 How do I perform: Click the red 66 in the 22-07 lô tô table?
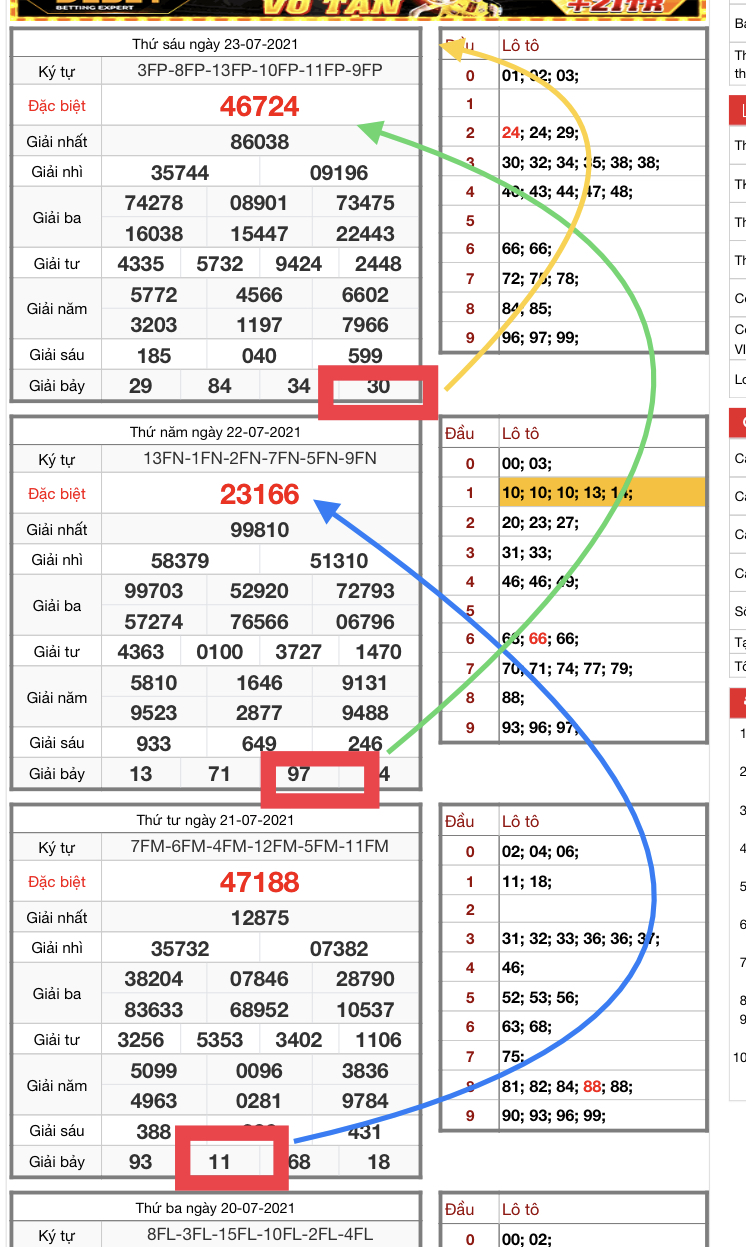[x=539, y=639]
